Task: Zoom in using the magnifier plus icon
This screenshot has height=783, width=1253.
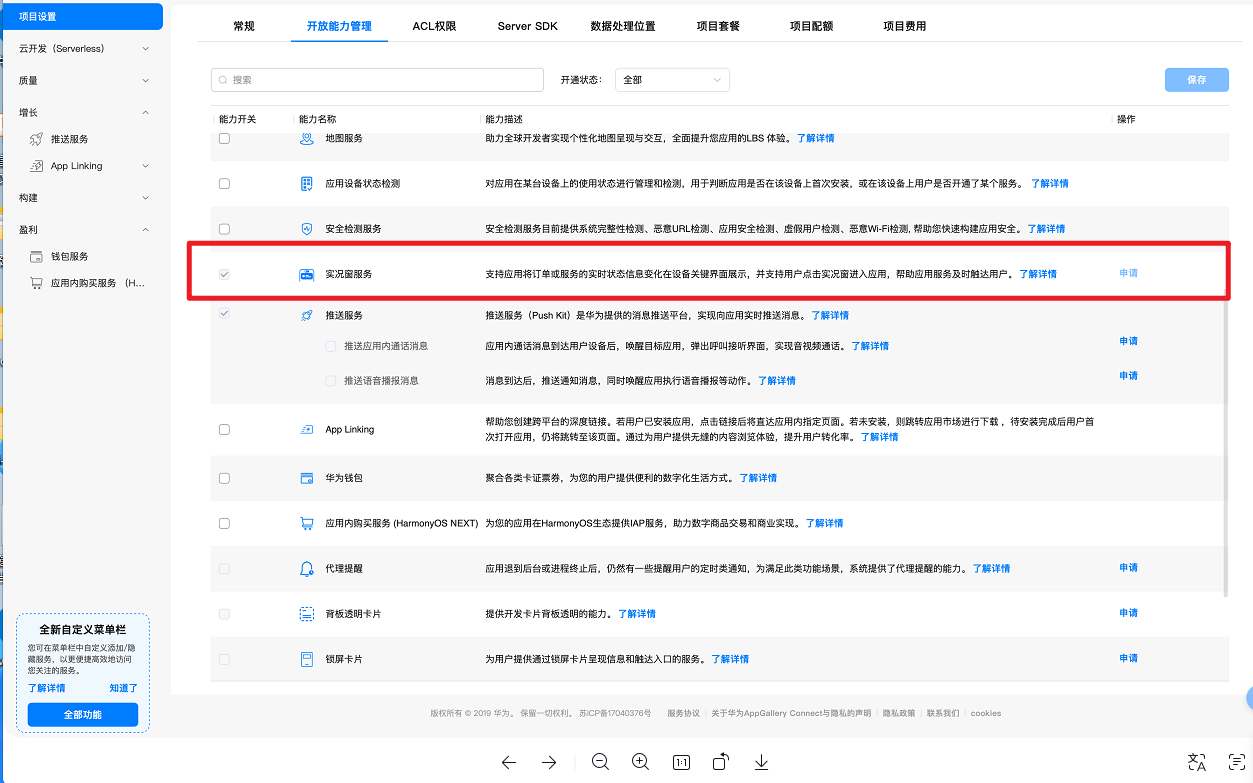Action: click(x=641, y=762)
